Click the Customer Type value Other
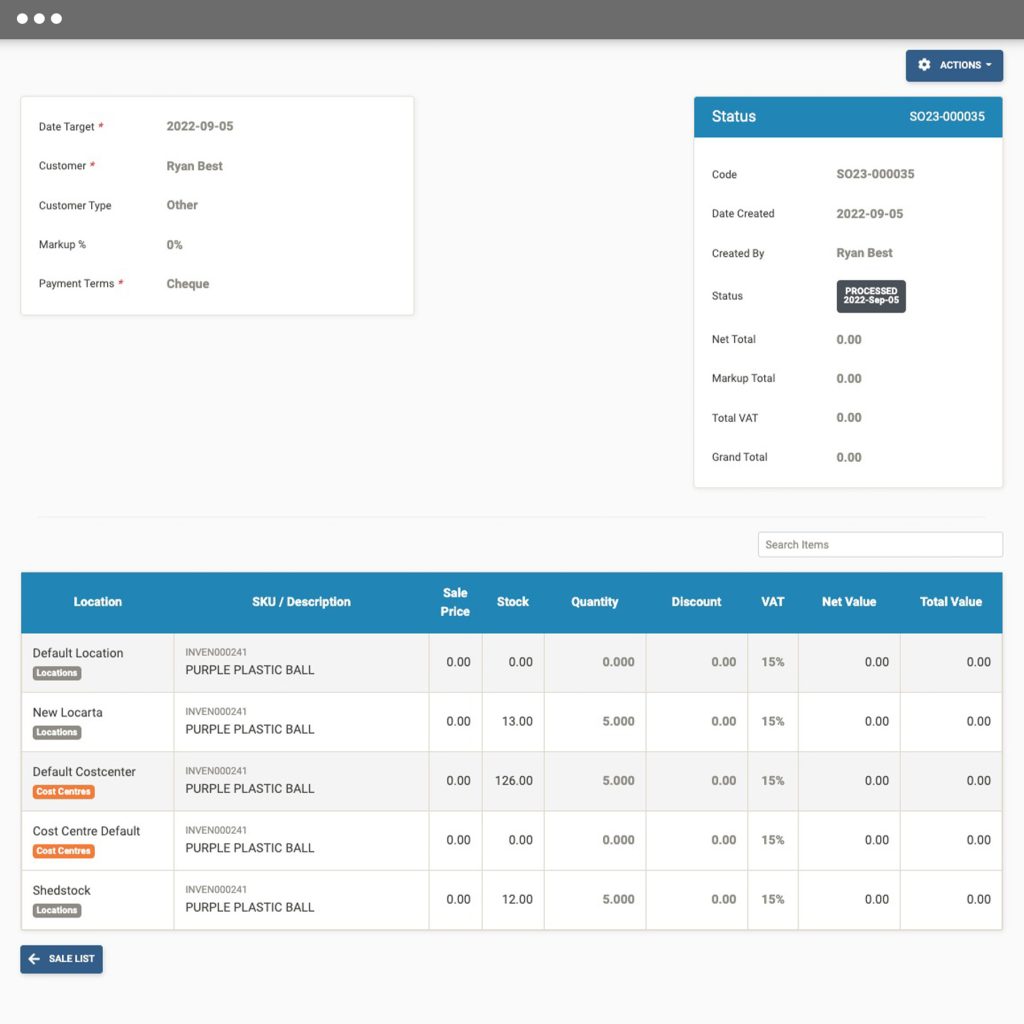Viewport: 1024px width, 1024px height. pos(182,205)
